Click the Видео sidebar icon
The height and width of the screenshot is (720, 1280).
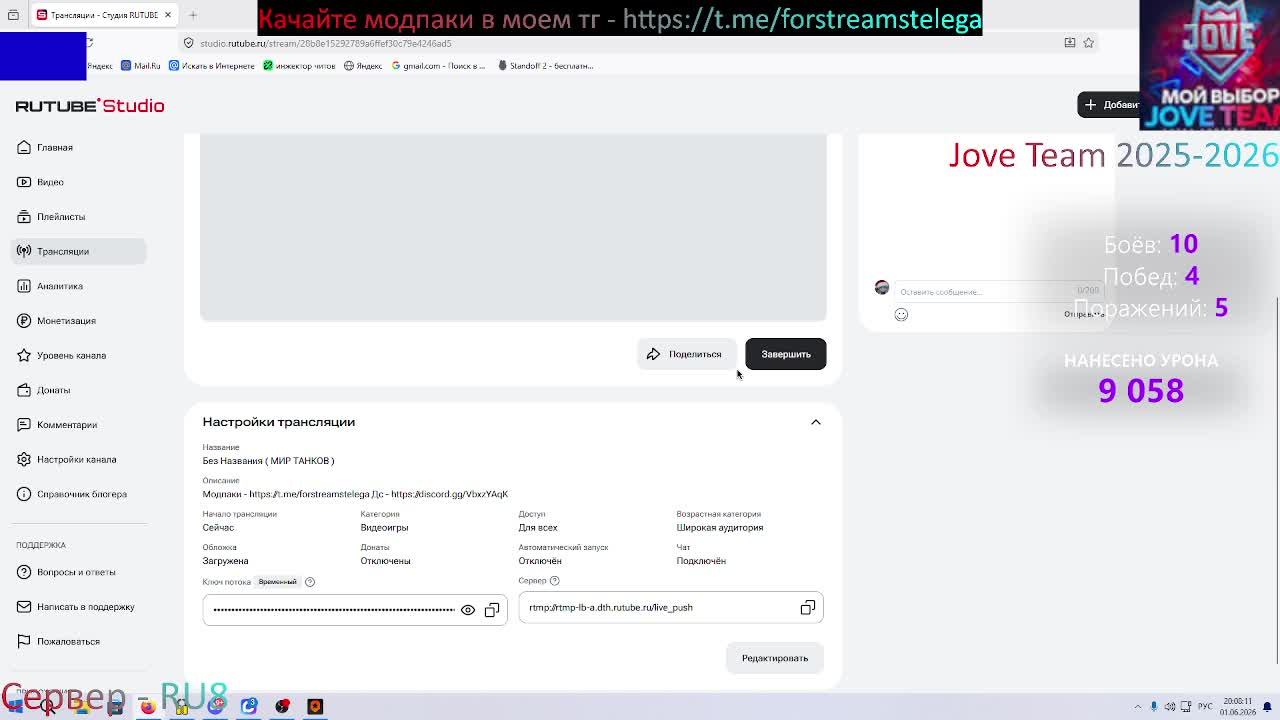(24, 182)
